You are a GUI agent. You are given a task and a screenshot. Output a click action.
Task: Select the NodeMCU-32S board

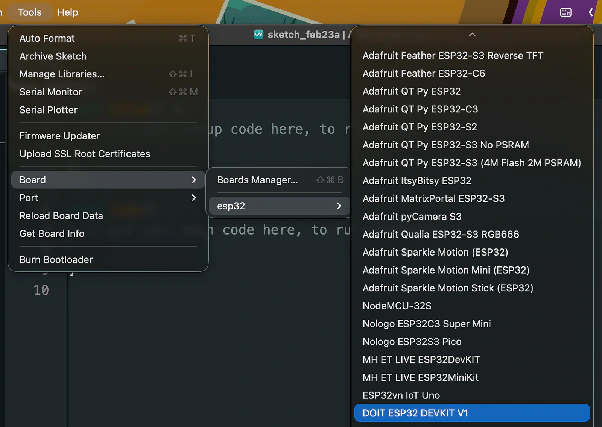point(472,306)
